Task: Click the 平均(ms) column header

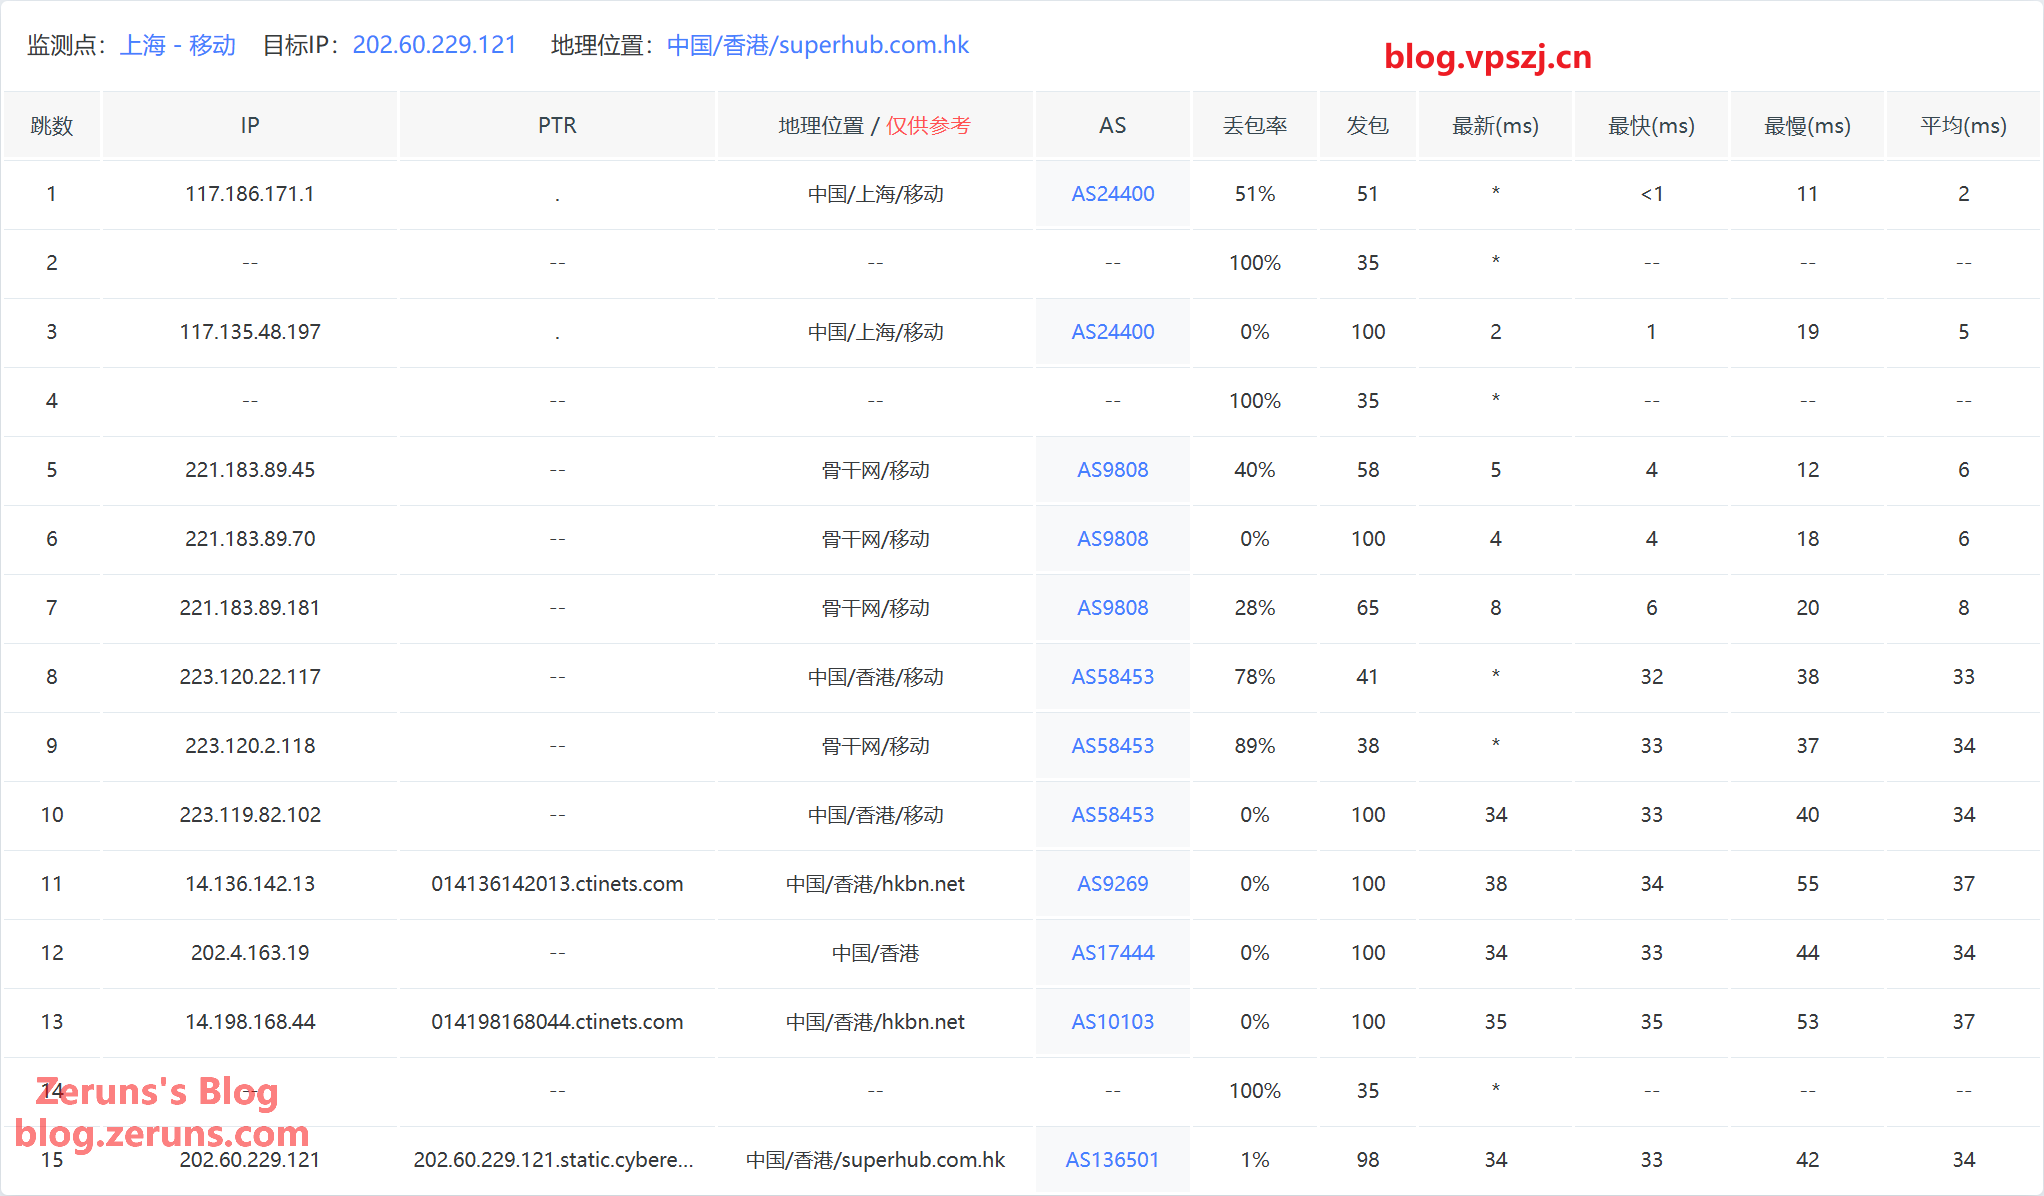Action: (1962, 126)
